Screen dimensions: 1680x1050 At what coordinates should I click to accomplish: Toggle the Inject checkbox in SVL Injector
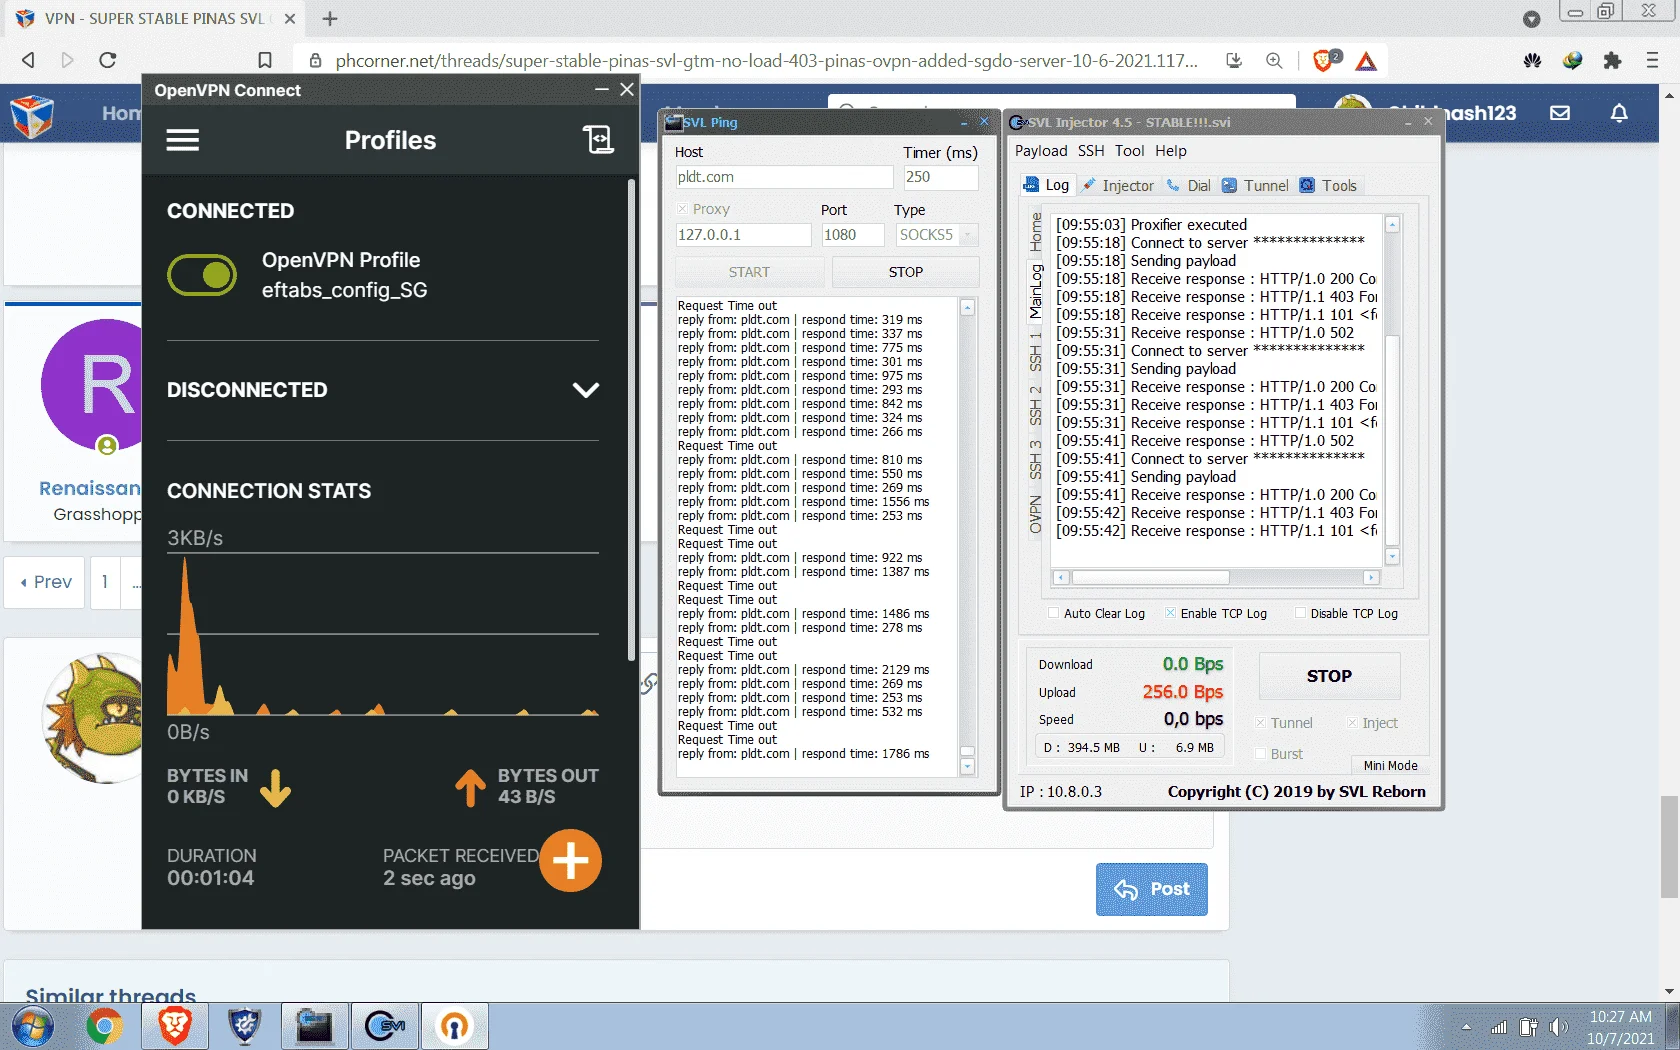1352,723
